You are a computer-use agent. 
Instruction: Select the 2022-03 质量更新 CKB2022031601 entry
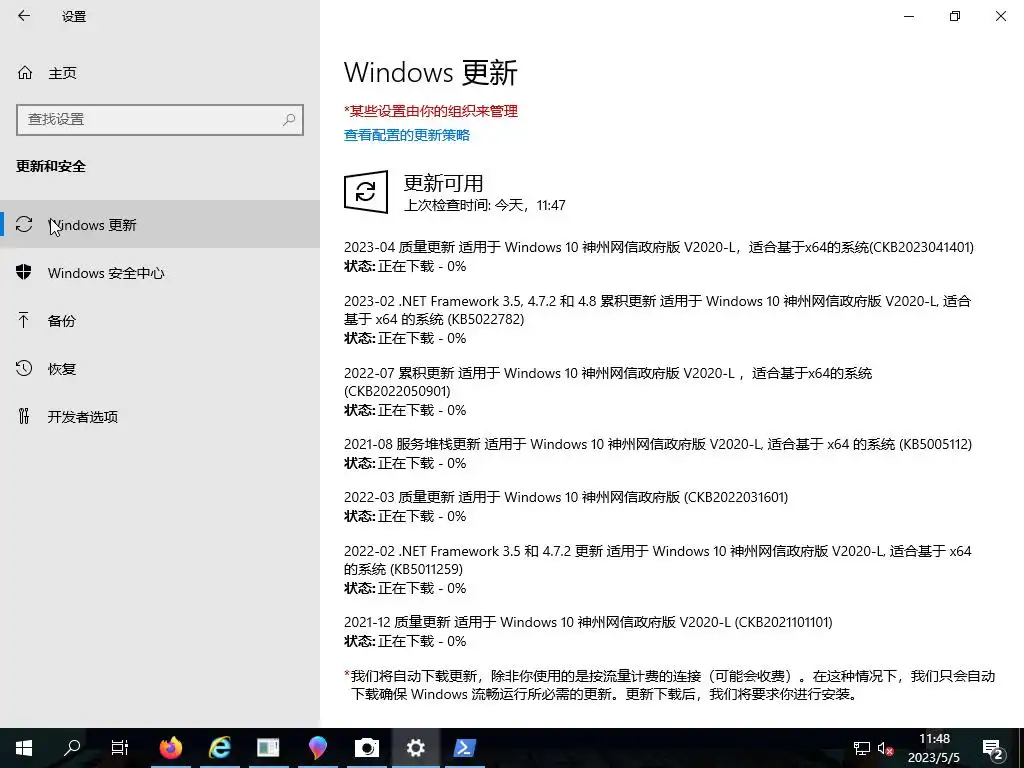(x=566, y=506)
